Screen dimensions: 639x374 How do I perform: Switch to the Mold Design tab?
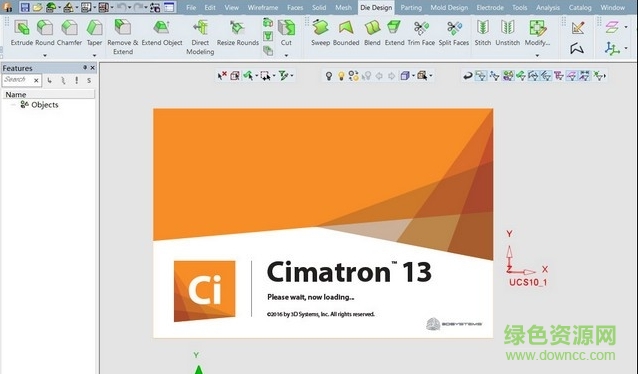(449, 7)
